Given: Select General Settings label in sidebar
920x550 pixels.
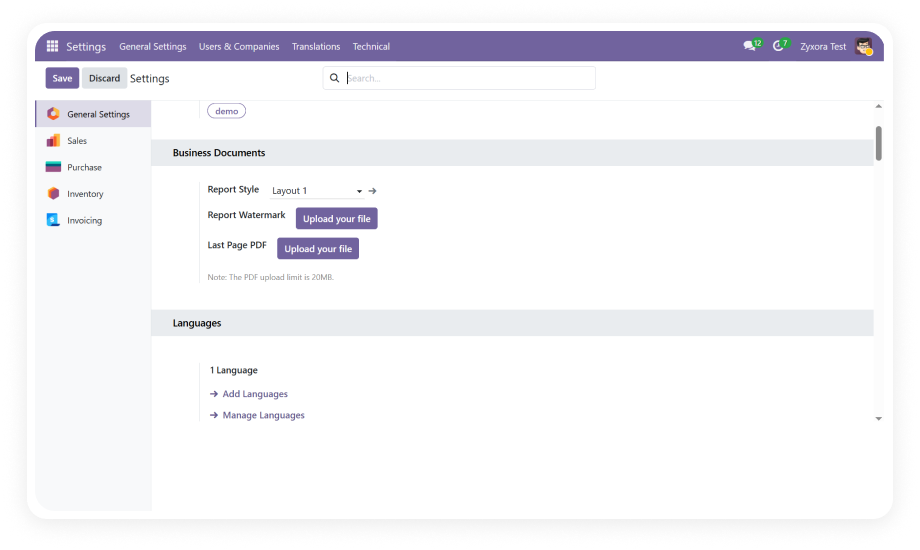Looking at the screenshot, I should [99, 114].
